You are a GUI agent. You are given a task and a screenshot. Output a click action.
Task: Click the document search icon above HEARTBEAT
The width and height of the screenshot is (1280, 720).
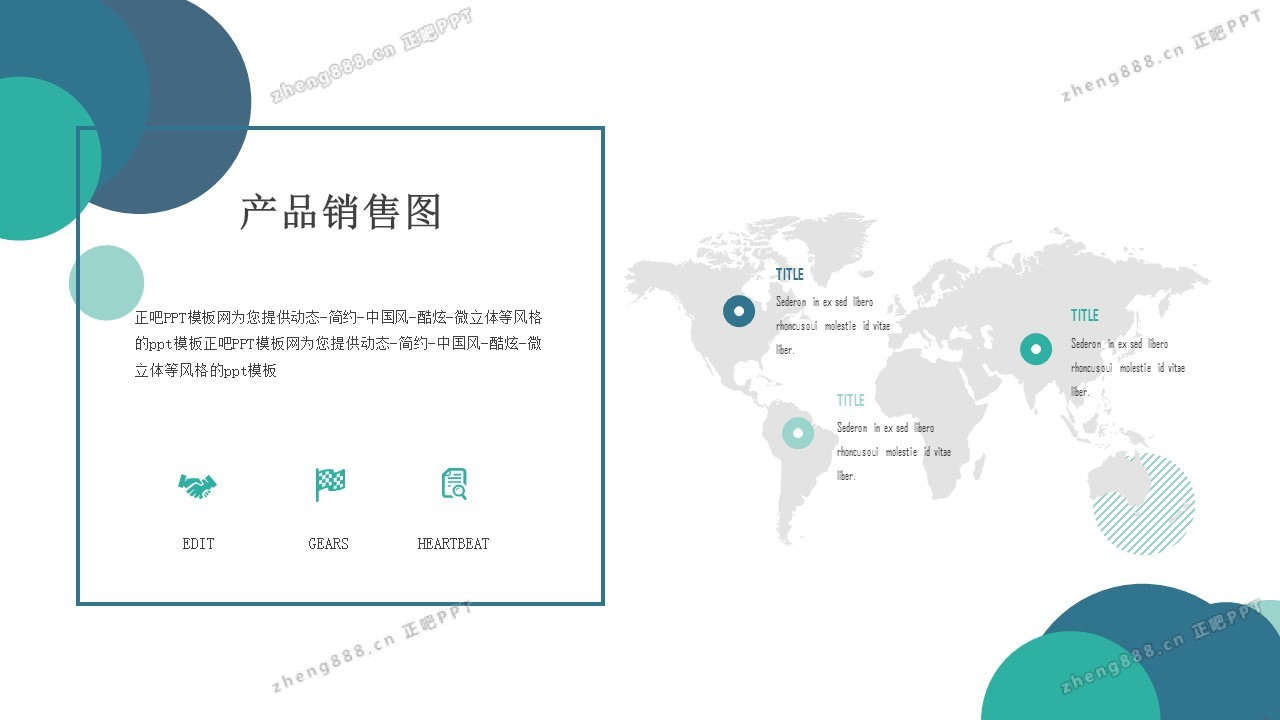[454, 484]
